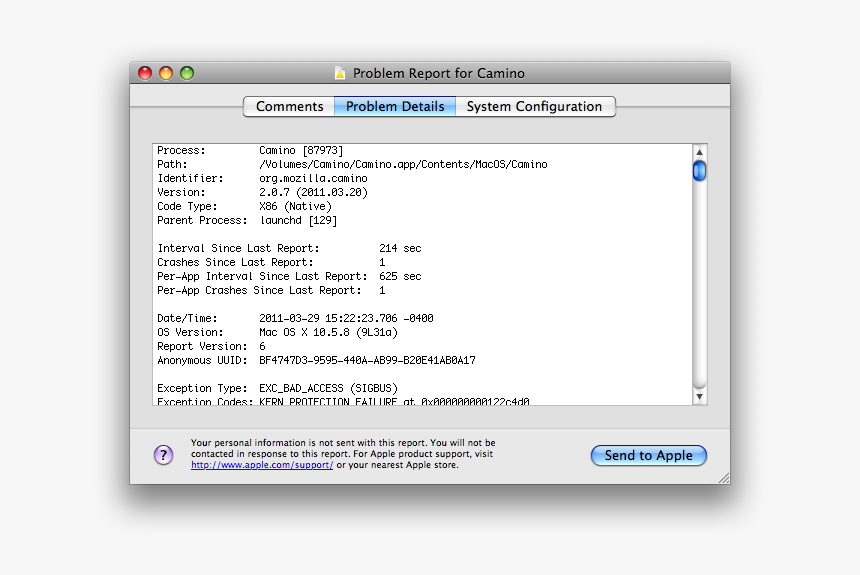Click the '214 sec' interval value
Image resolution: width=860 pixels, height=575 pixels.
(400, 249)
